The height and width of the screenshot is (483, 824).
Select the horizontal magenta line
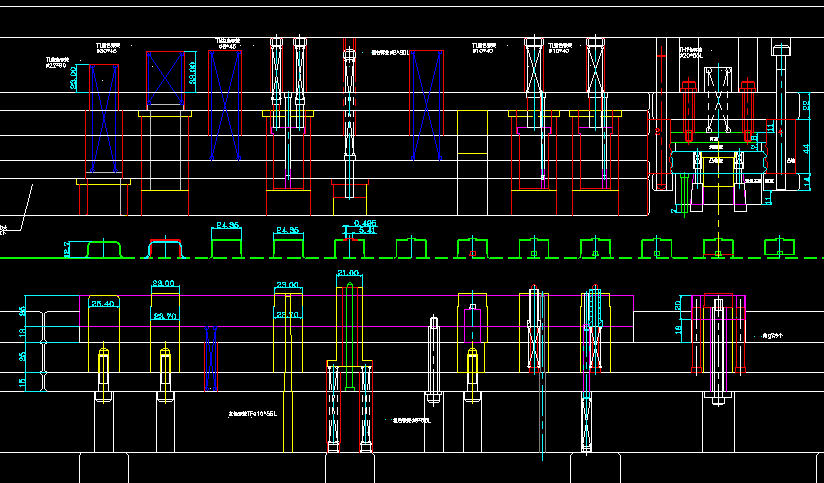click(400, 326)
